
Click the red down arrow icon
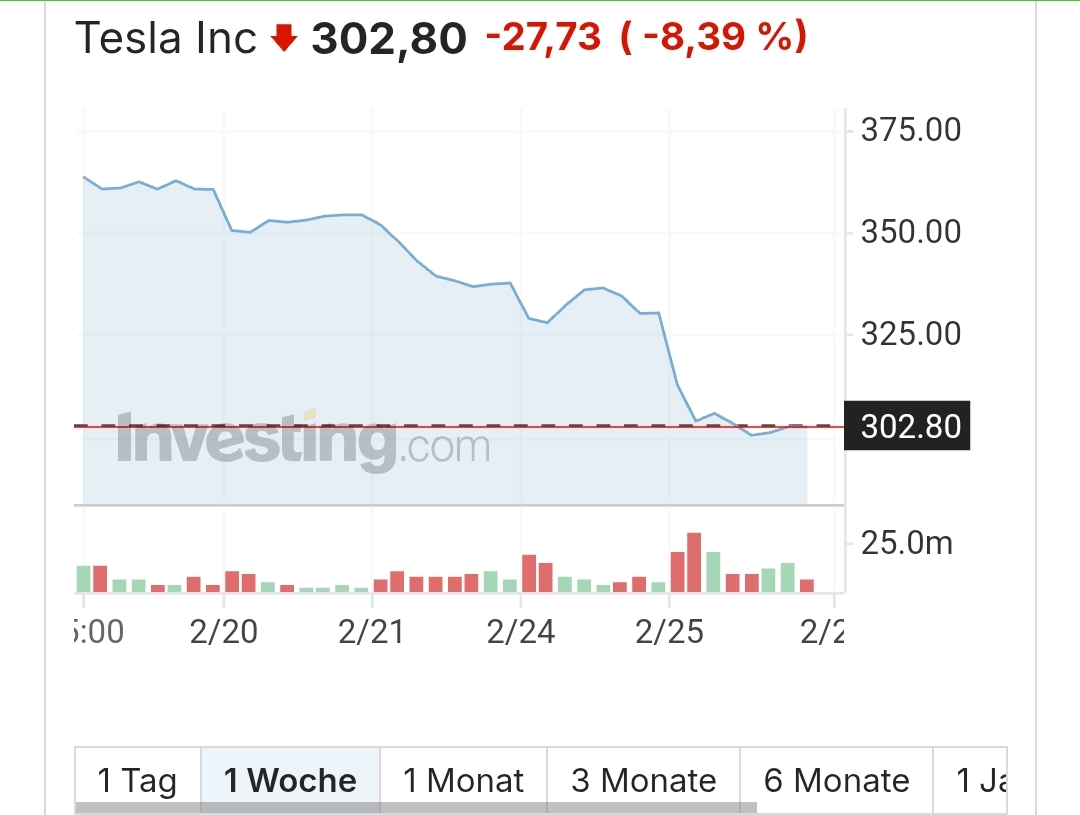pos(285,39)
